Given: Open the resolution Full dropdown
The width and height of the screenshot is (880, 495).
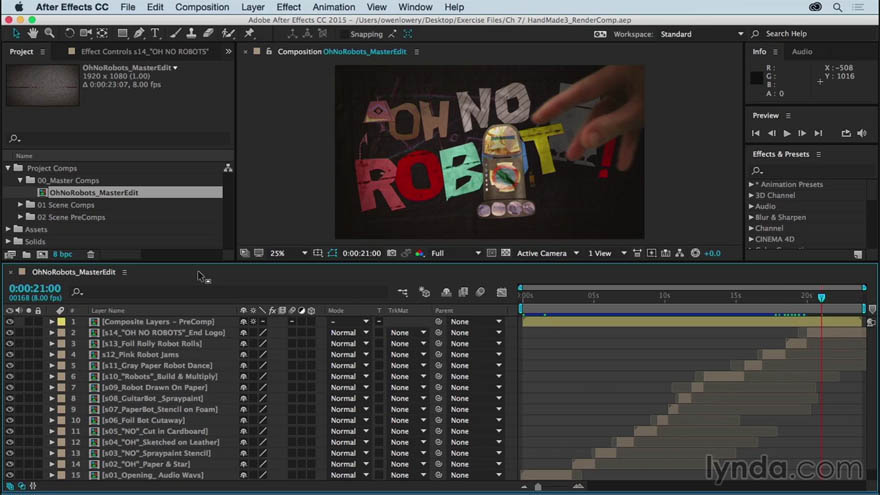Looking at the screenshot, I should click(x=455, y=253).
